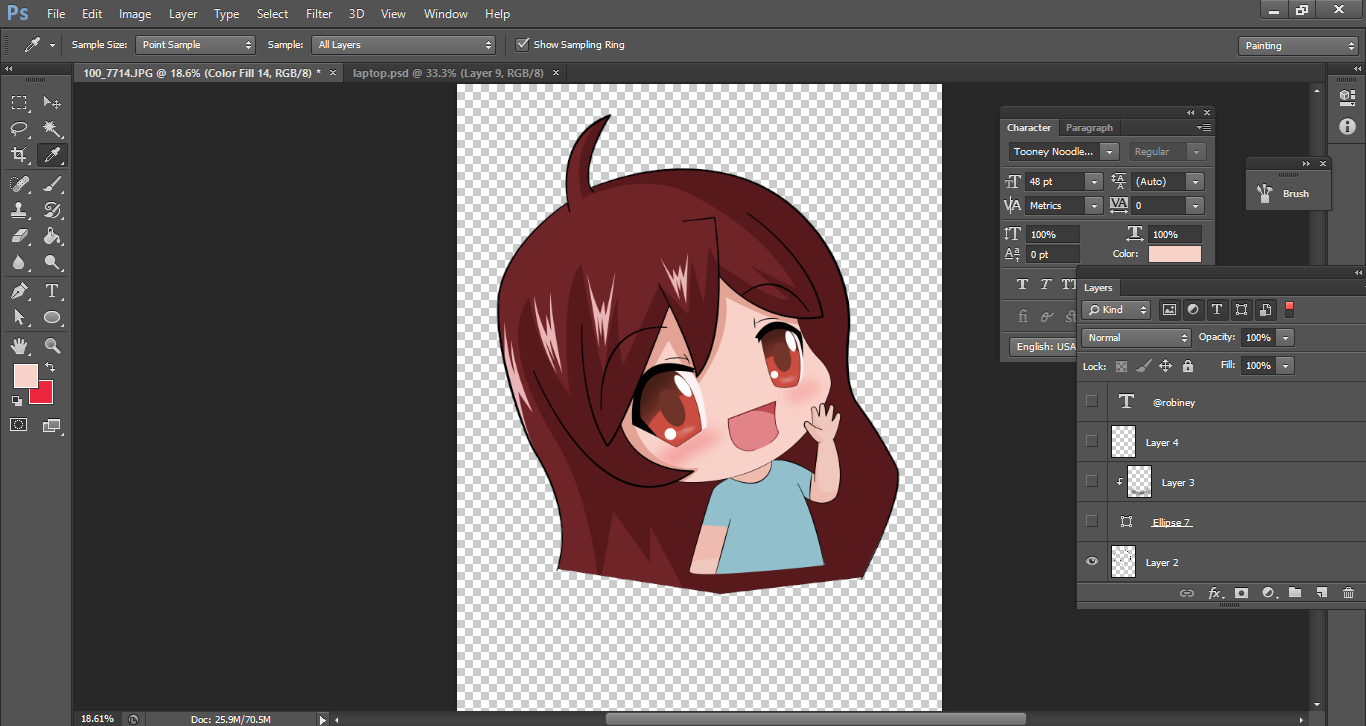
Task: Select the Clone Stamp tool
Action: [19, 210]
